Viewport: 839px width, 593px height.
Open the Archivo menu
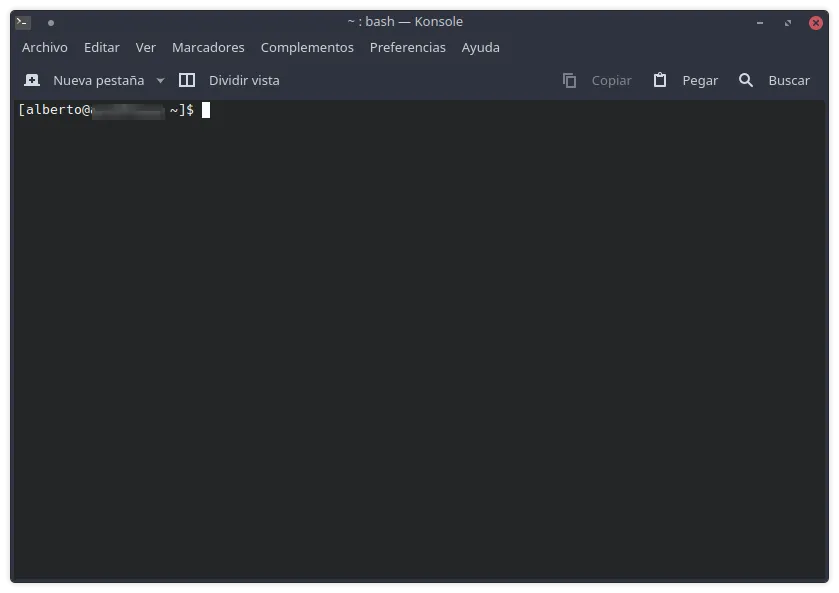click(x=45, y=47)
